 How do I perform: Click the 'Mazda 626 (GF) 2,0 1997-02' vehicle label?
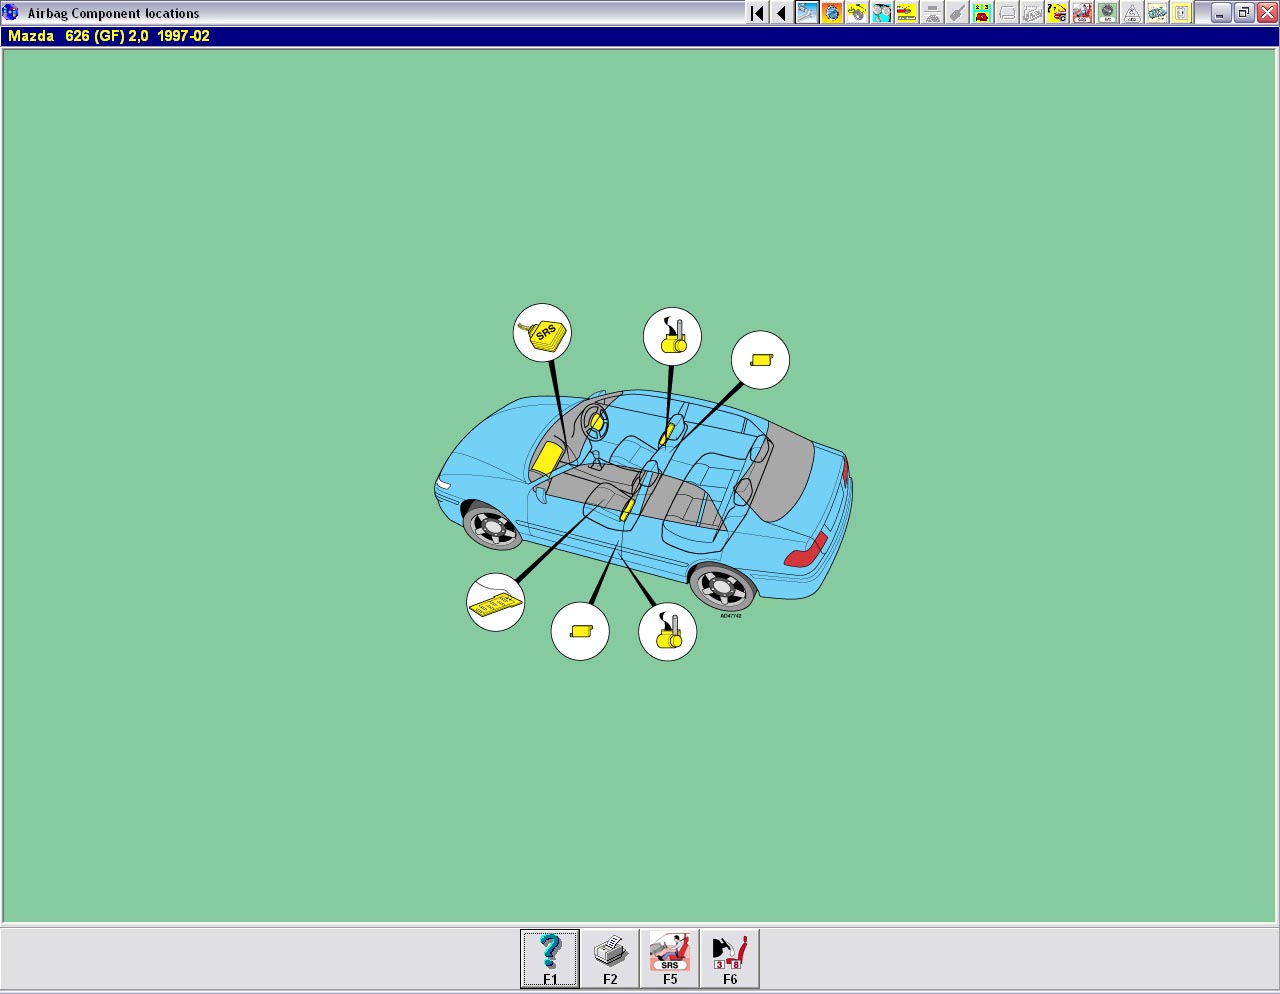pos(109,36)
